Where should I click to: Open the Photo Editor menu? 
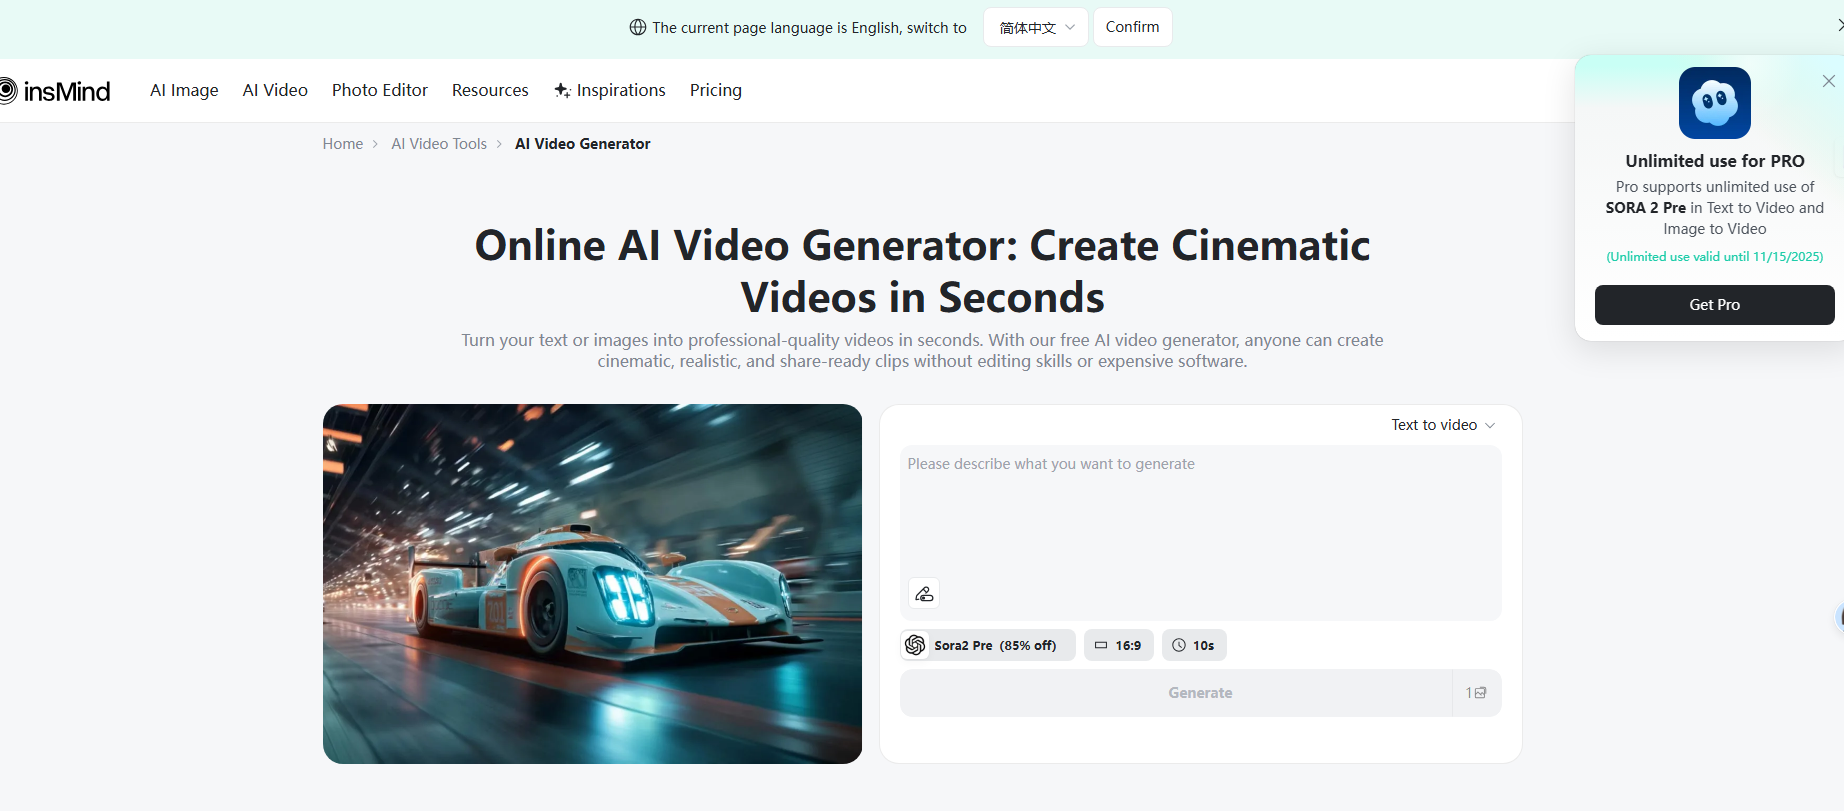point(379,90)
